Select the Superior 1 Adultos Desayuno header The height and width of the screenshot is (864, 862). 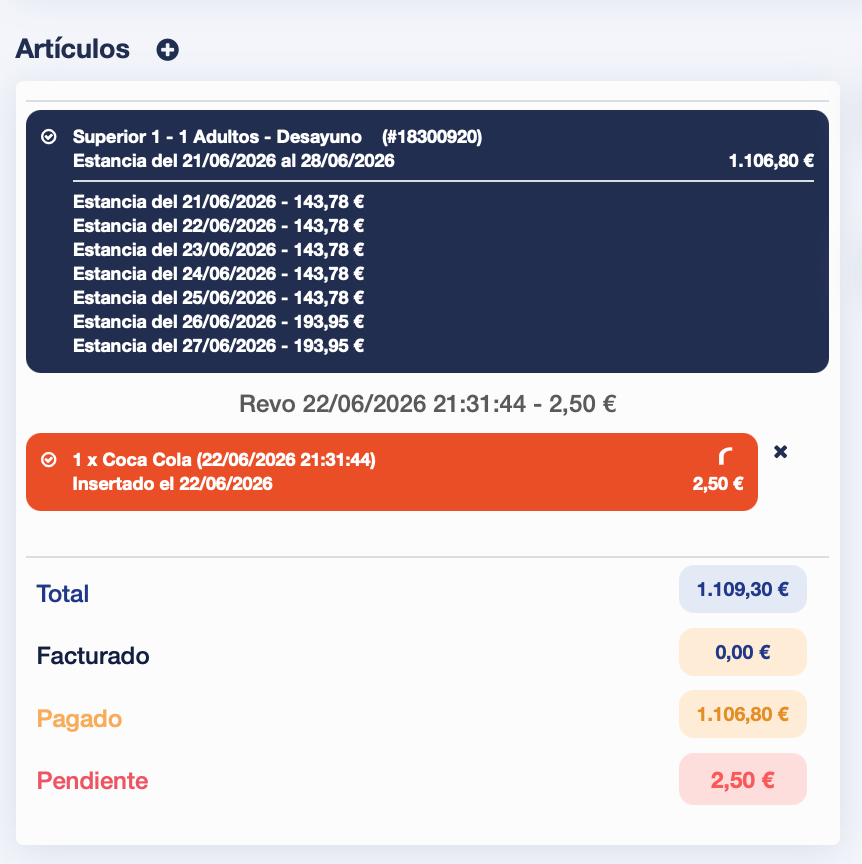point(217,137)
